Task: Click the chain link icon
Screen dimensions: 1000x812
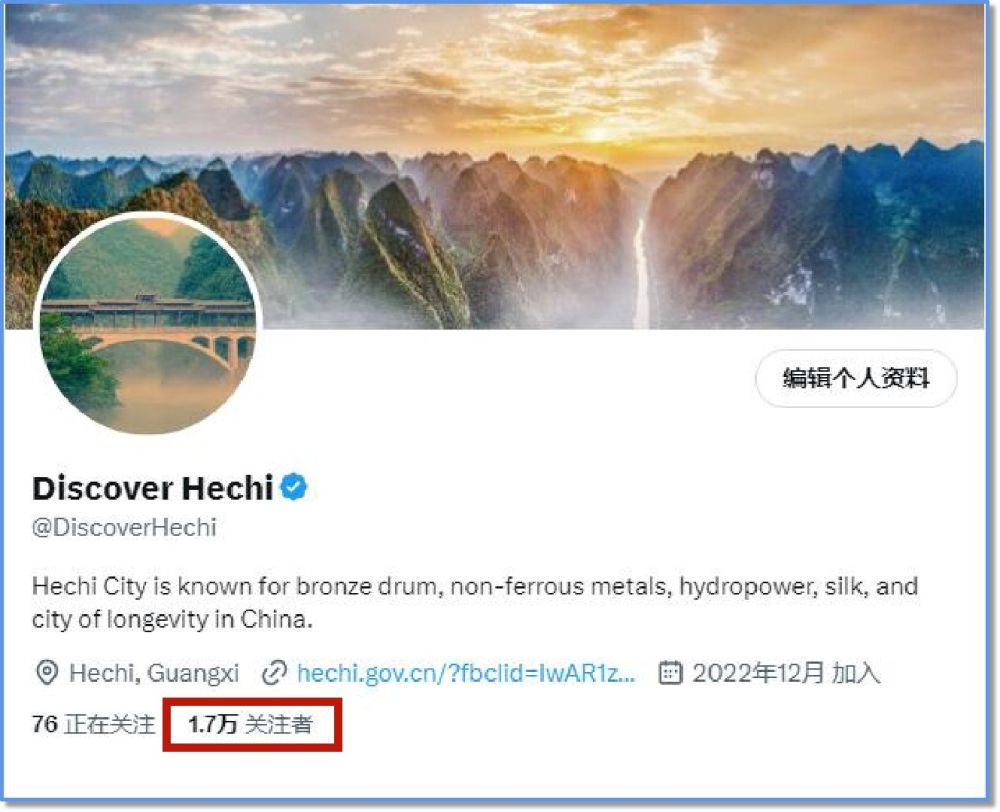Action: 275,673
